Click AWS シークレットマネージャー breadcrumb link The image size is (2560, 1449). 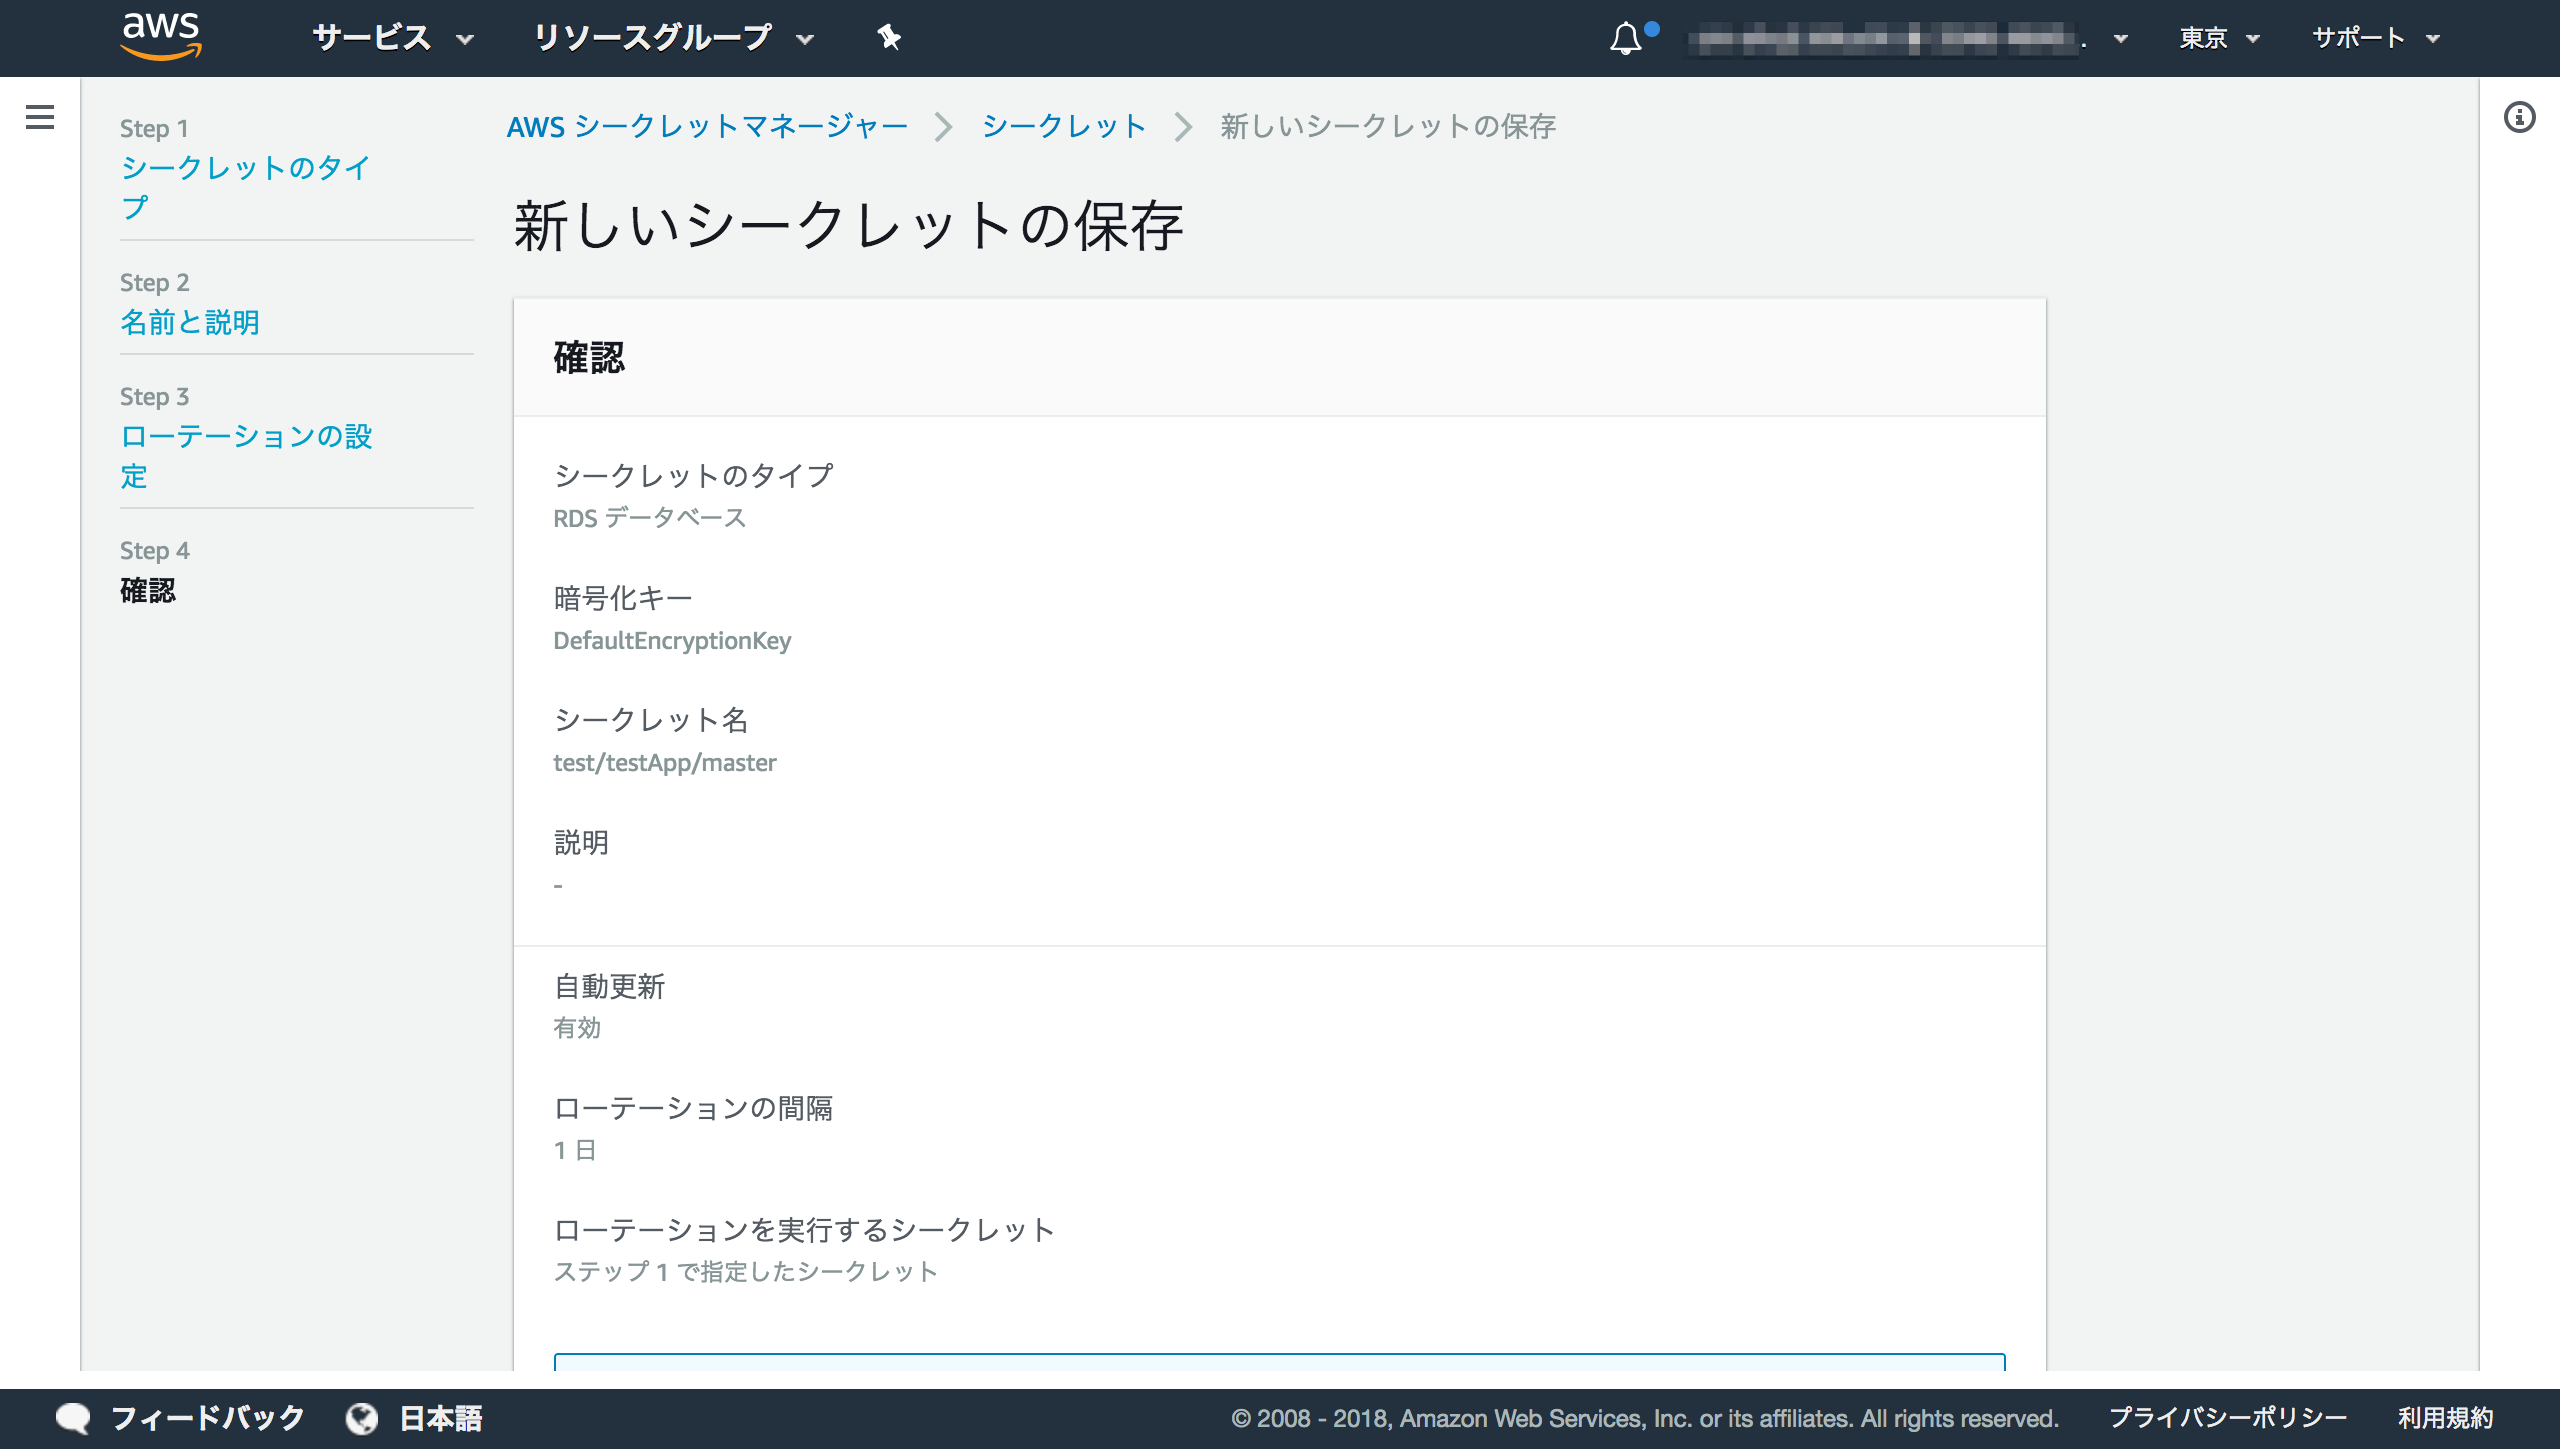[x=707, y=126]
